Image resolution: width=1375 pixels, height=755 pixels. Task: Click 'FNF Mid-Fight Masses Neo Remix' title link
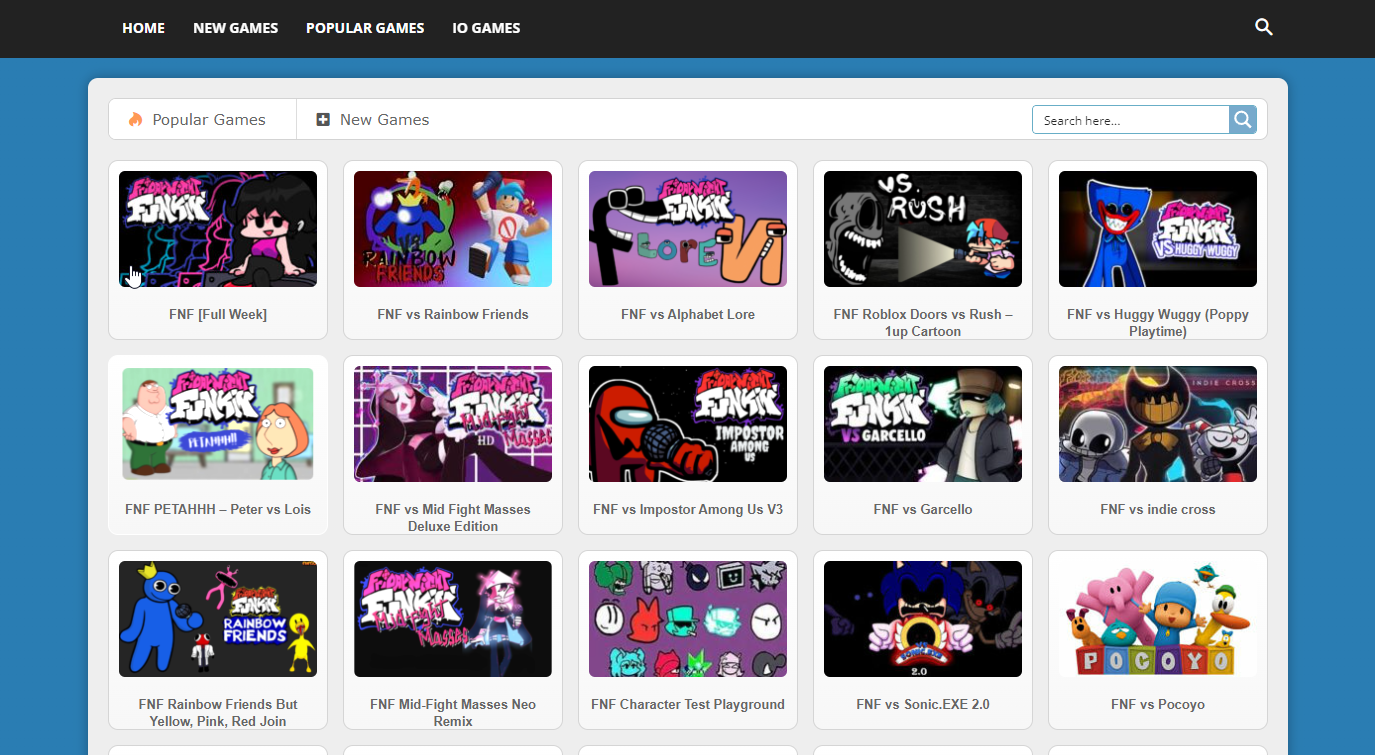[453, 713]
